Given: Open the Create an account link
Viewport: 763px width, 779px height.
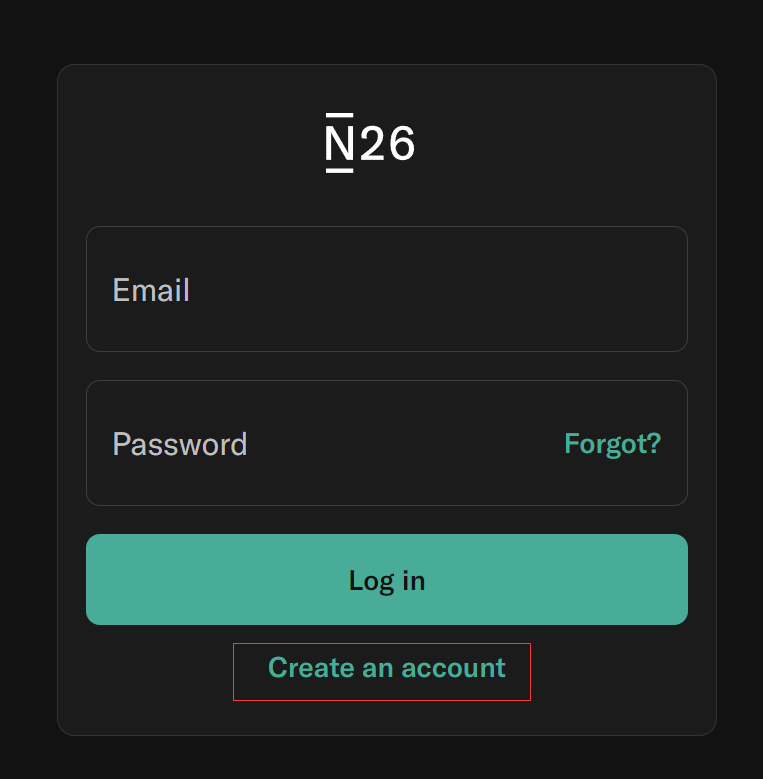Looking at the screenshot, I should coord(386,668).
